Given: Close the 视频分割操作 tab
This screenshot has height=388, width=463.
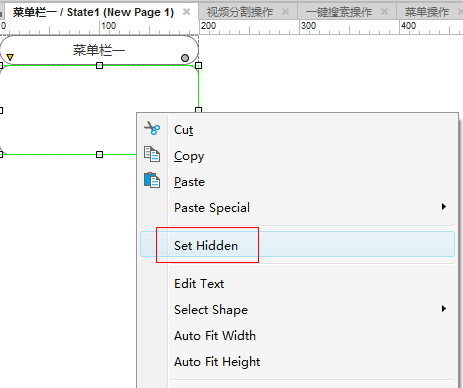Looking at the screenshot, I should 285,12.
